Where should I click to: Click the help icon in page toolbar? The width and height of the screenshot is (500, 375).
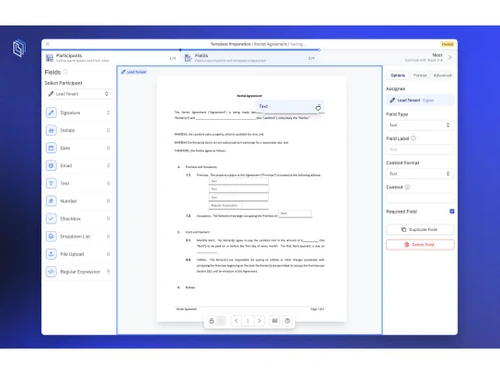[x=287, y=321]
